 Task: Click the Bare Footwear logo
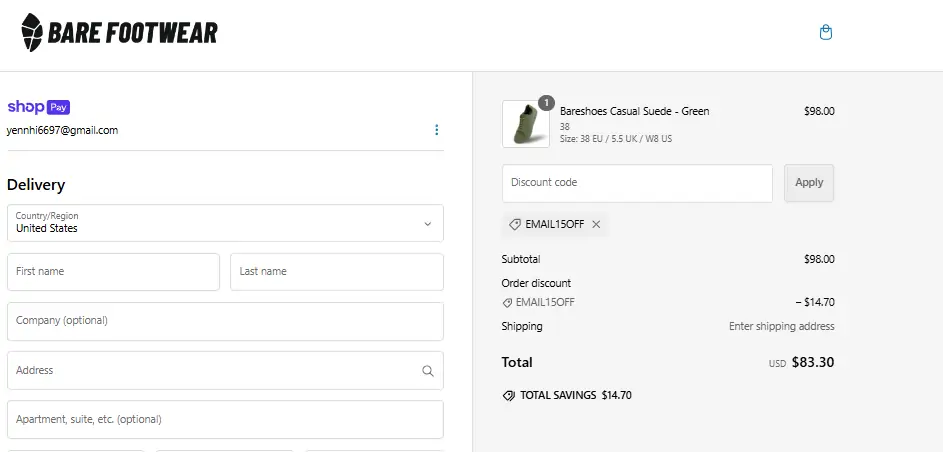pyautogui.click(x=119, y=34)
